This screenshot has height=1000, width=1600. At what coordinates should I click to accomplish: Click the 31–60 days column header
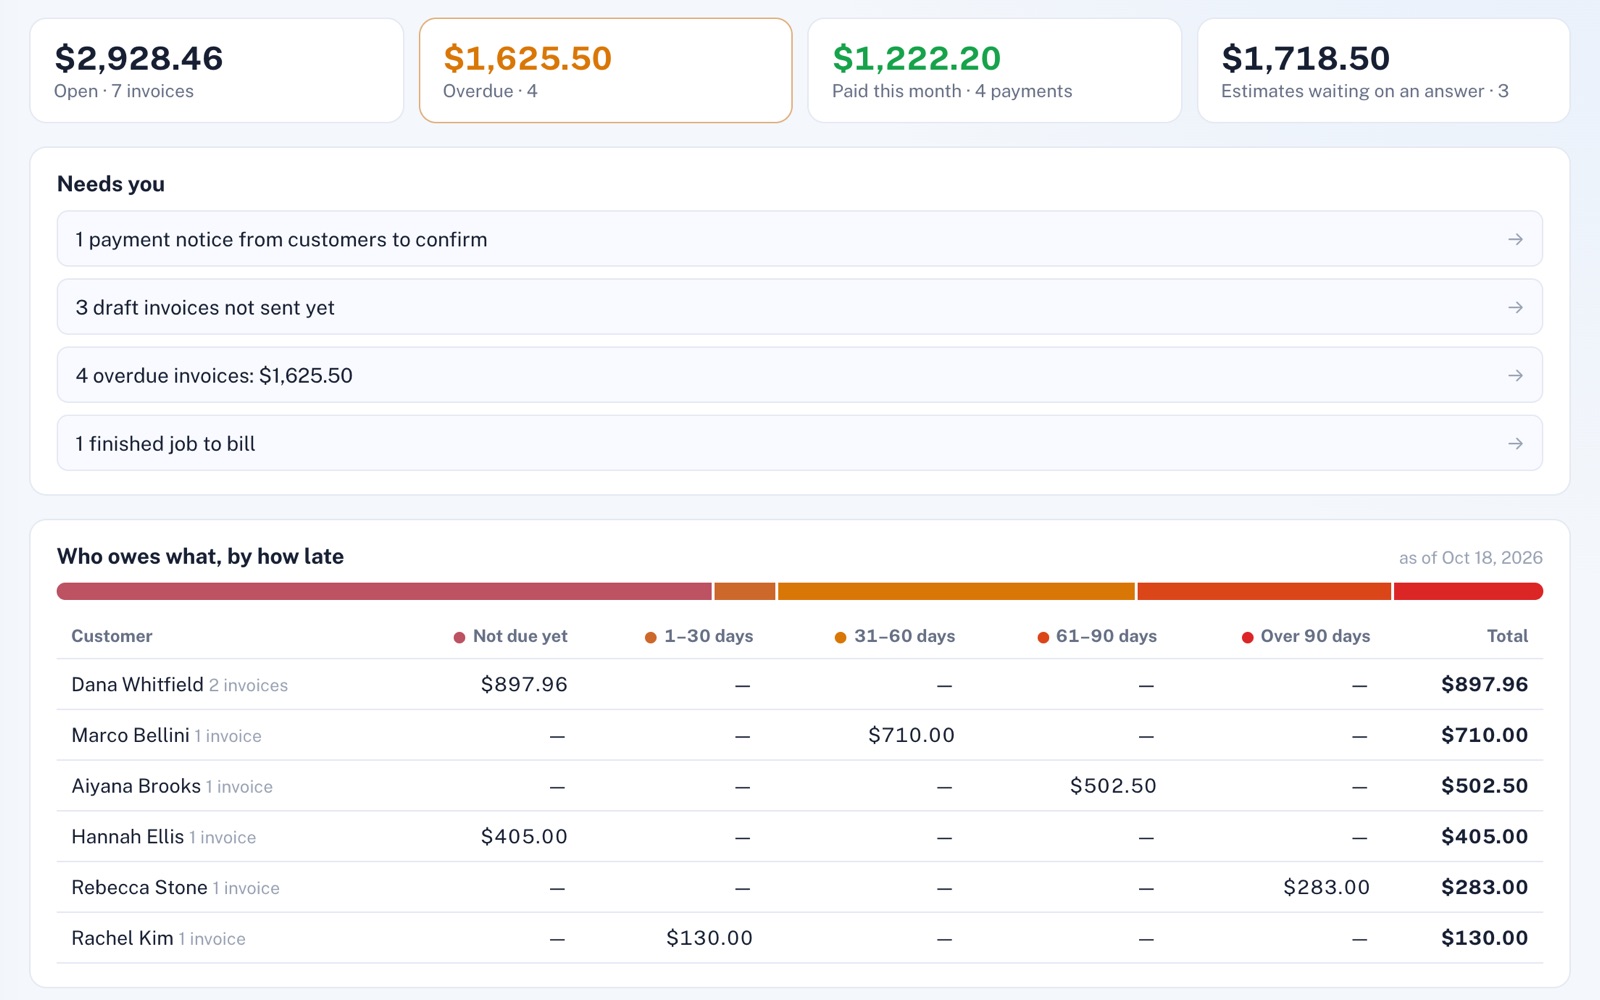(x=895, y=636)
